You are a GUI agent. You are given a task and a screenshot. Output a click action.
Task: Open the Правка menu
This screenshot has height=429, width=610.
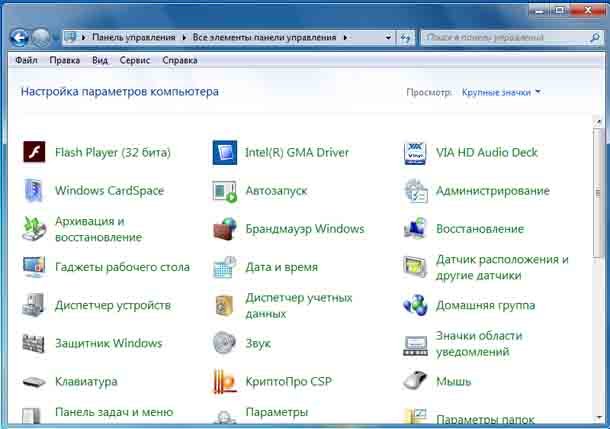click(65, 60)
